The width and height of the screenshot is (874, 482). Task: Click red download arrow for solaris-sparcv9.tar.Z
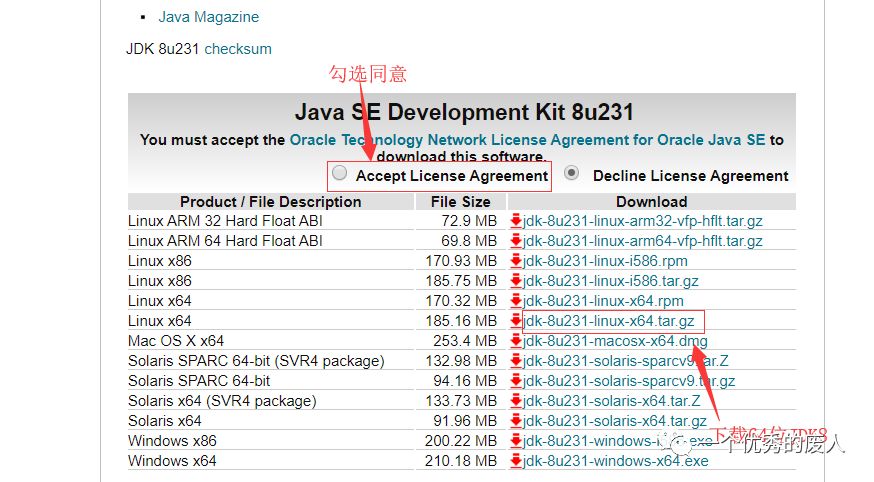tap(516, 361)
